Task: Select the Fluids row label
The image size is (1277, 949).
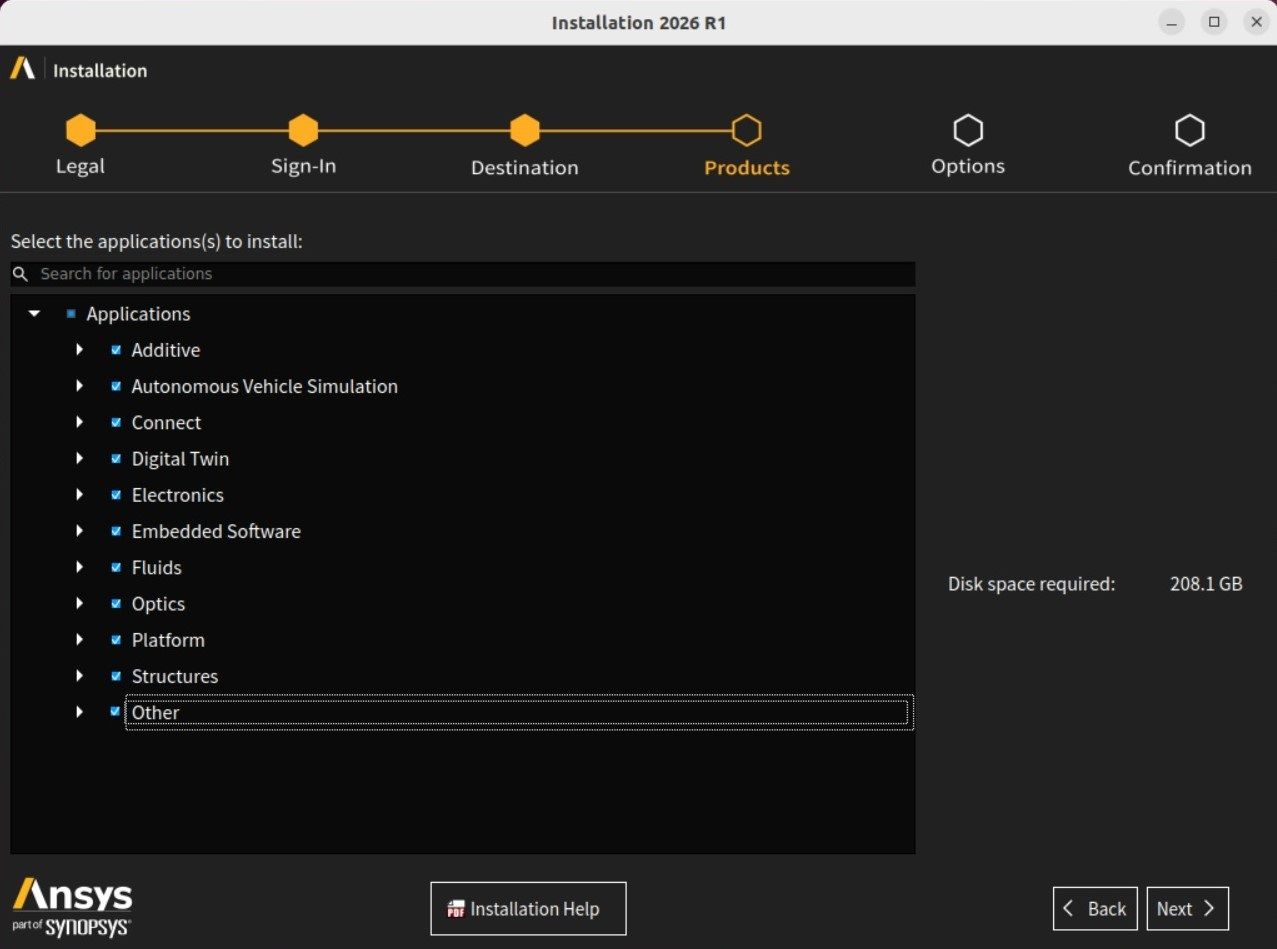Action: 157,567
